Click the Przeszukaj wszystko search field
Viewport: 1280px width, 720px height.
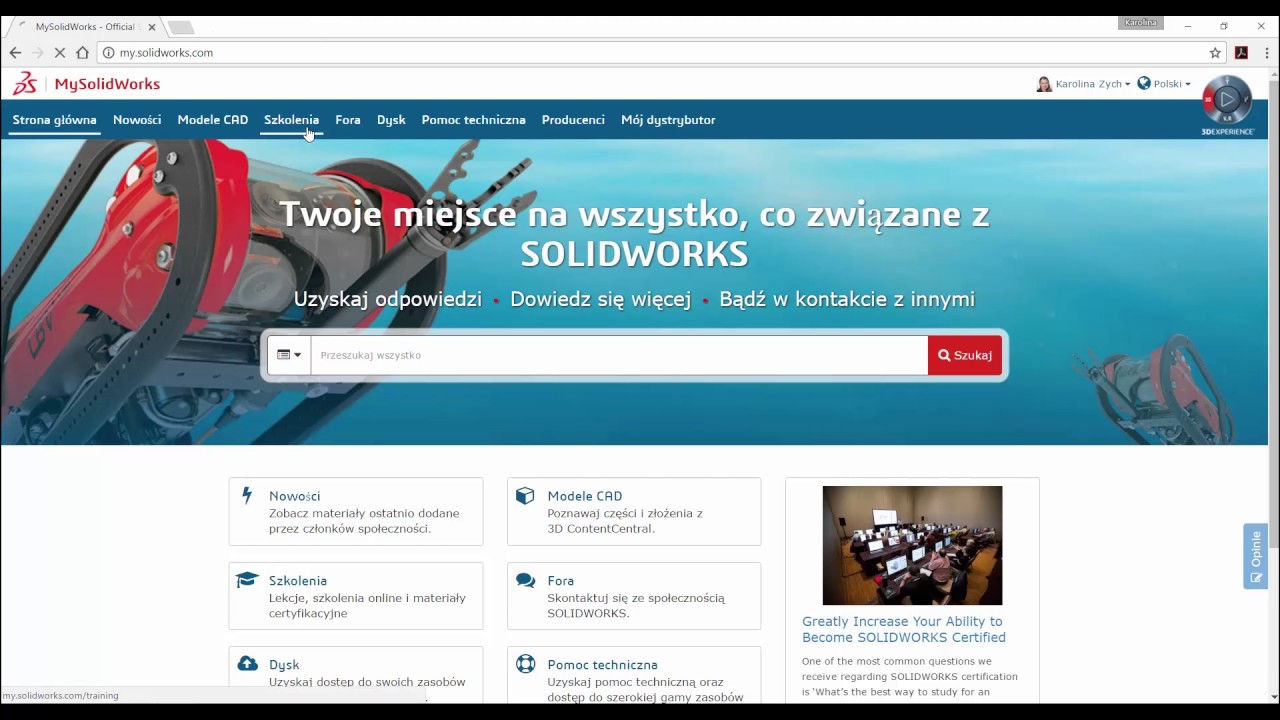(619, 355)
